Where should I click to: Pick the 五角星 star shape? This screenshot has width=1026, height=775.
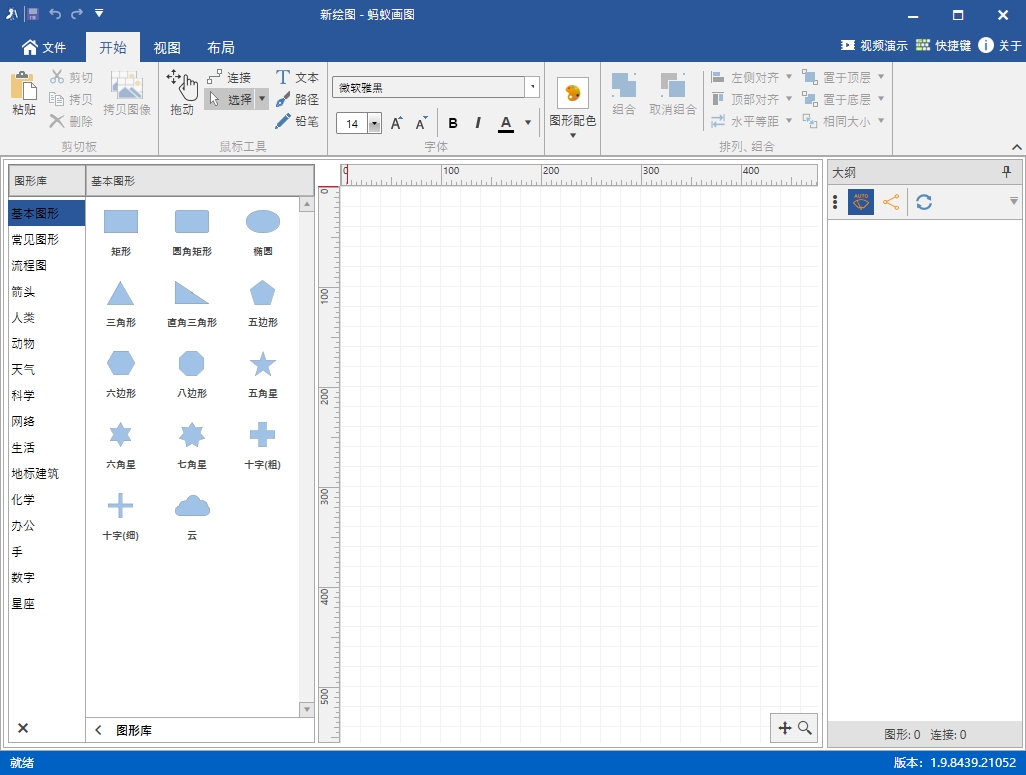point(262,364)
